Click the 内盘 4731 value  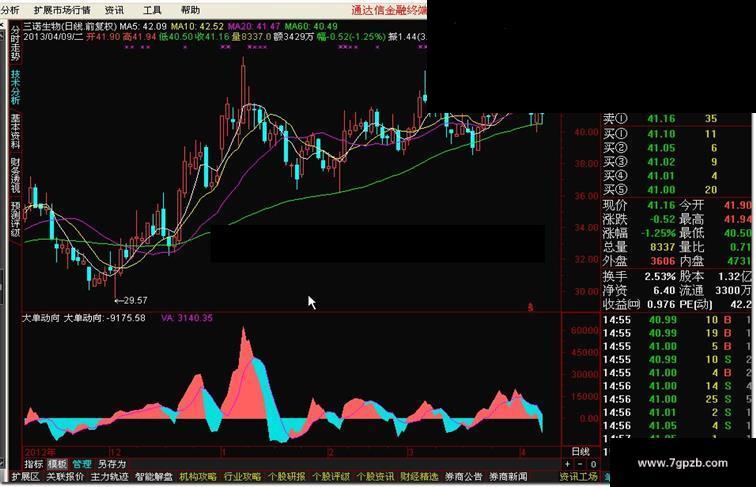click(x=738, y=261)
